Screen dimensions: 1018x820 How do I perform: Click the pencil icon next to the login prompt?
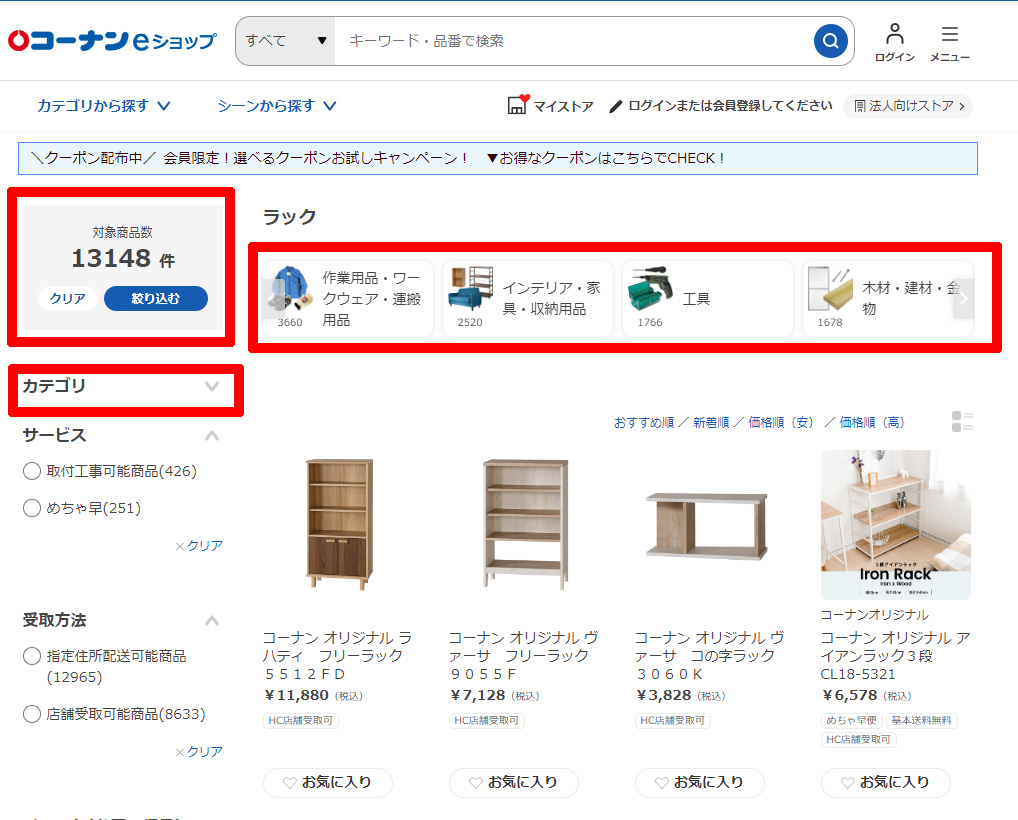tap(615, 106)
